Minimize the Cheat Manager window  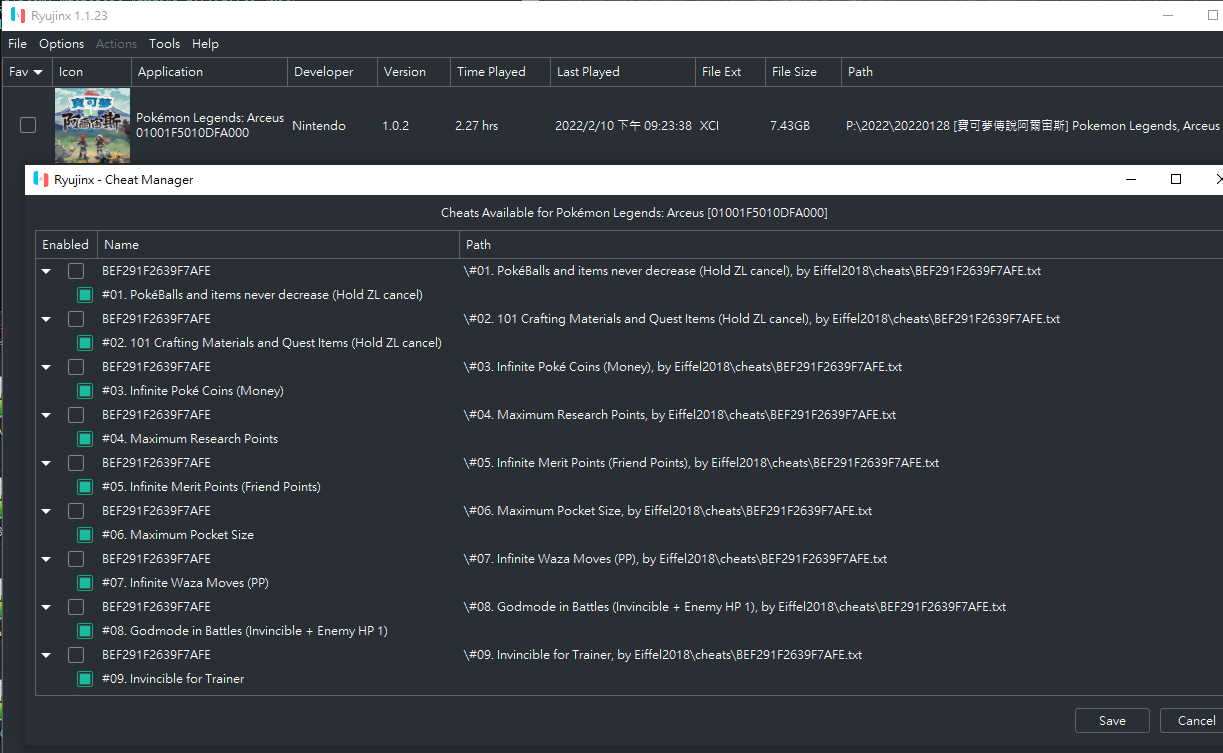tap(1132, 180)
